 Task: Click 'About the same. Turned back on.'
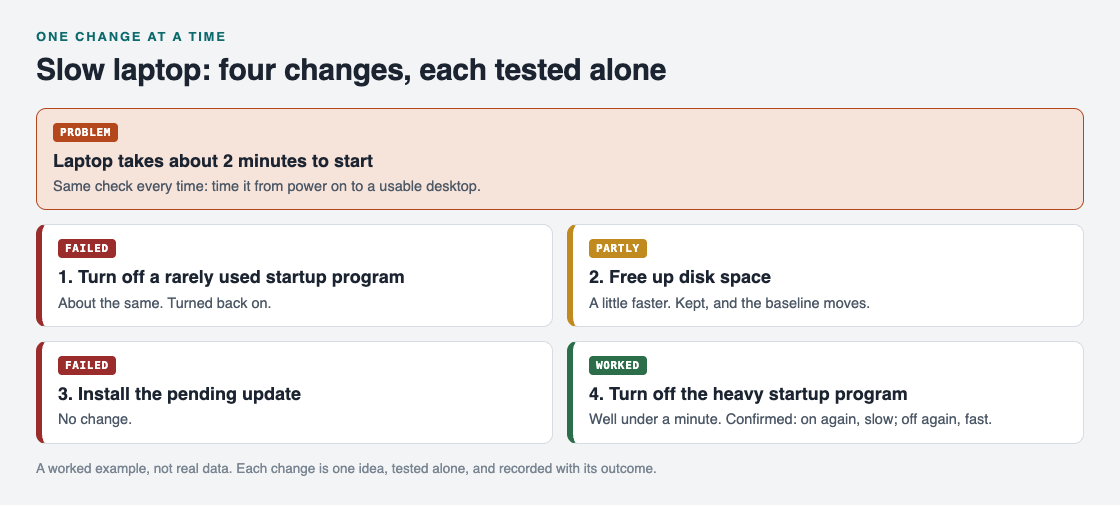(x=164, y=303)
